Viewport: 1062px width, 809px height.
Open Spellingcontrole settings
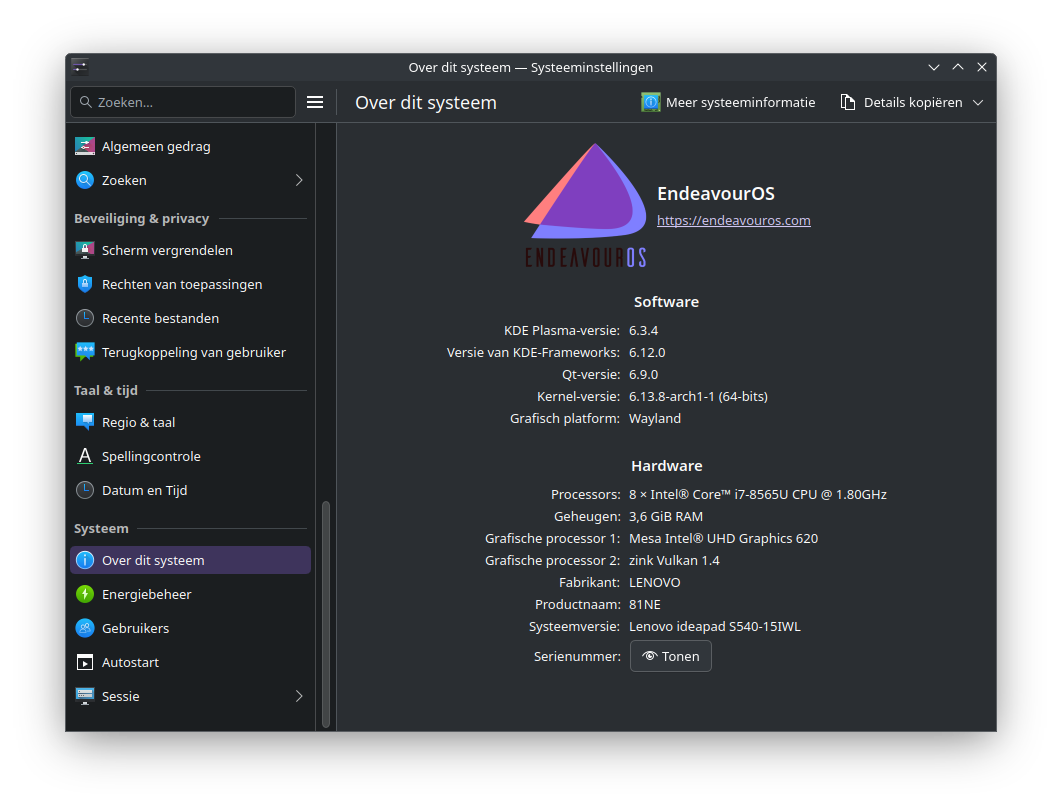point(190,457)
